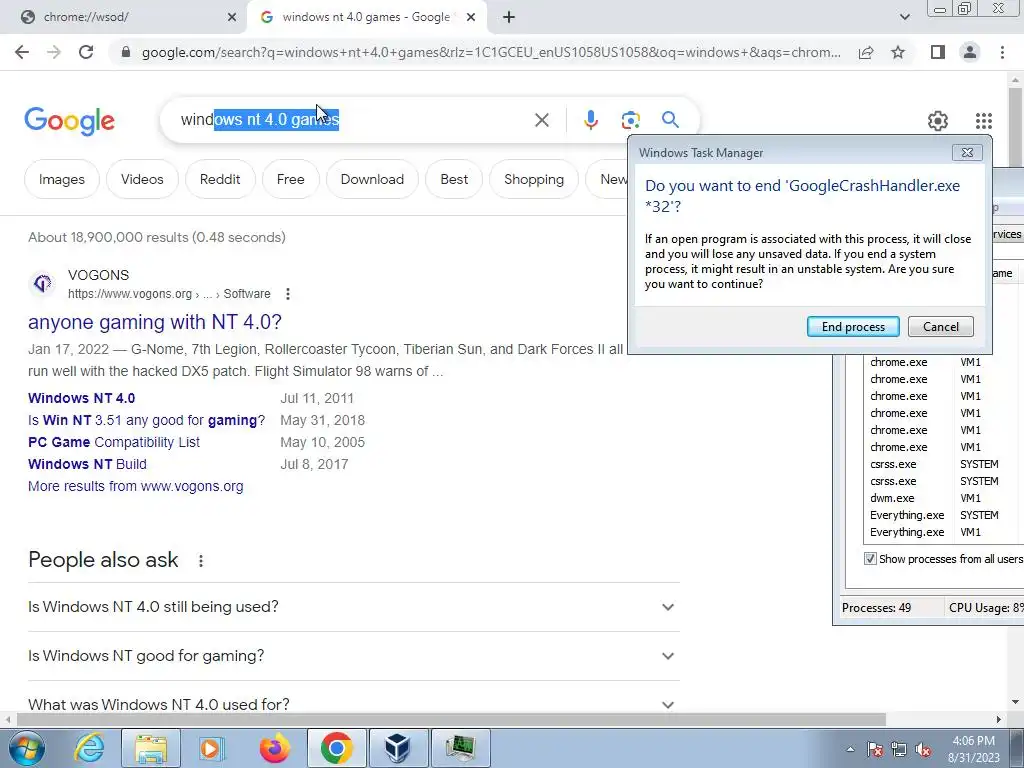Open Chrome tab search dropdown arrow

tap(904, 18)
